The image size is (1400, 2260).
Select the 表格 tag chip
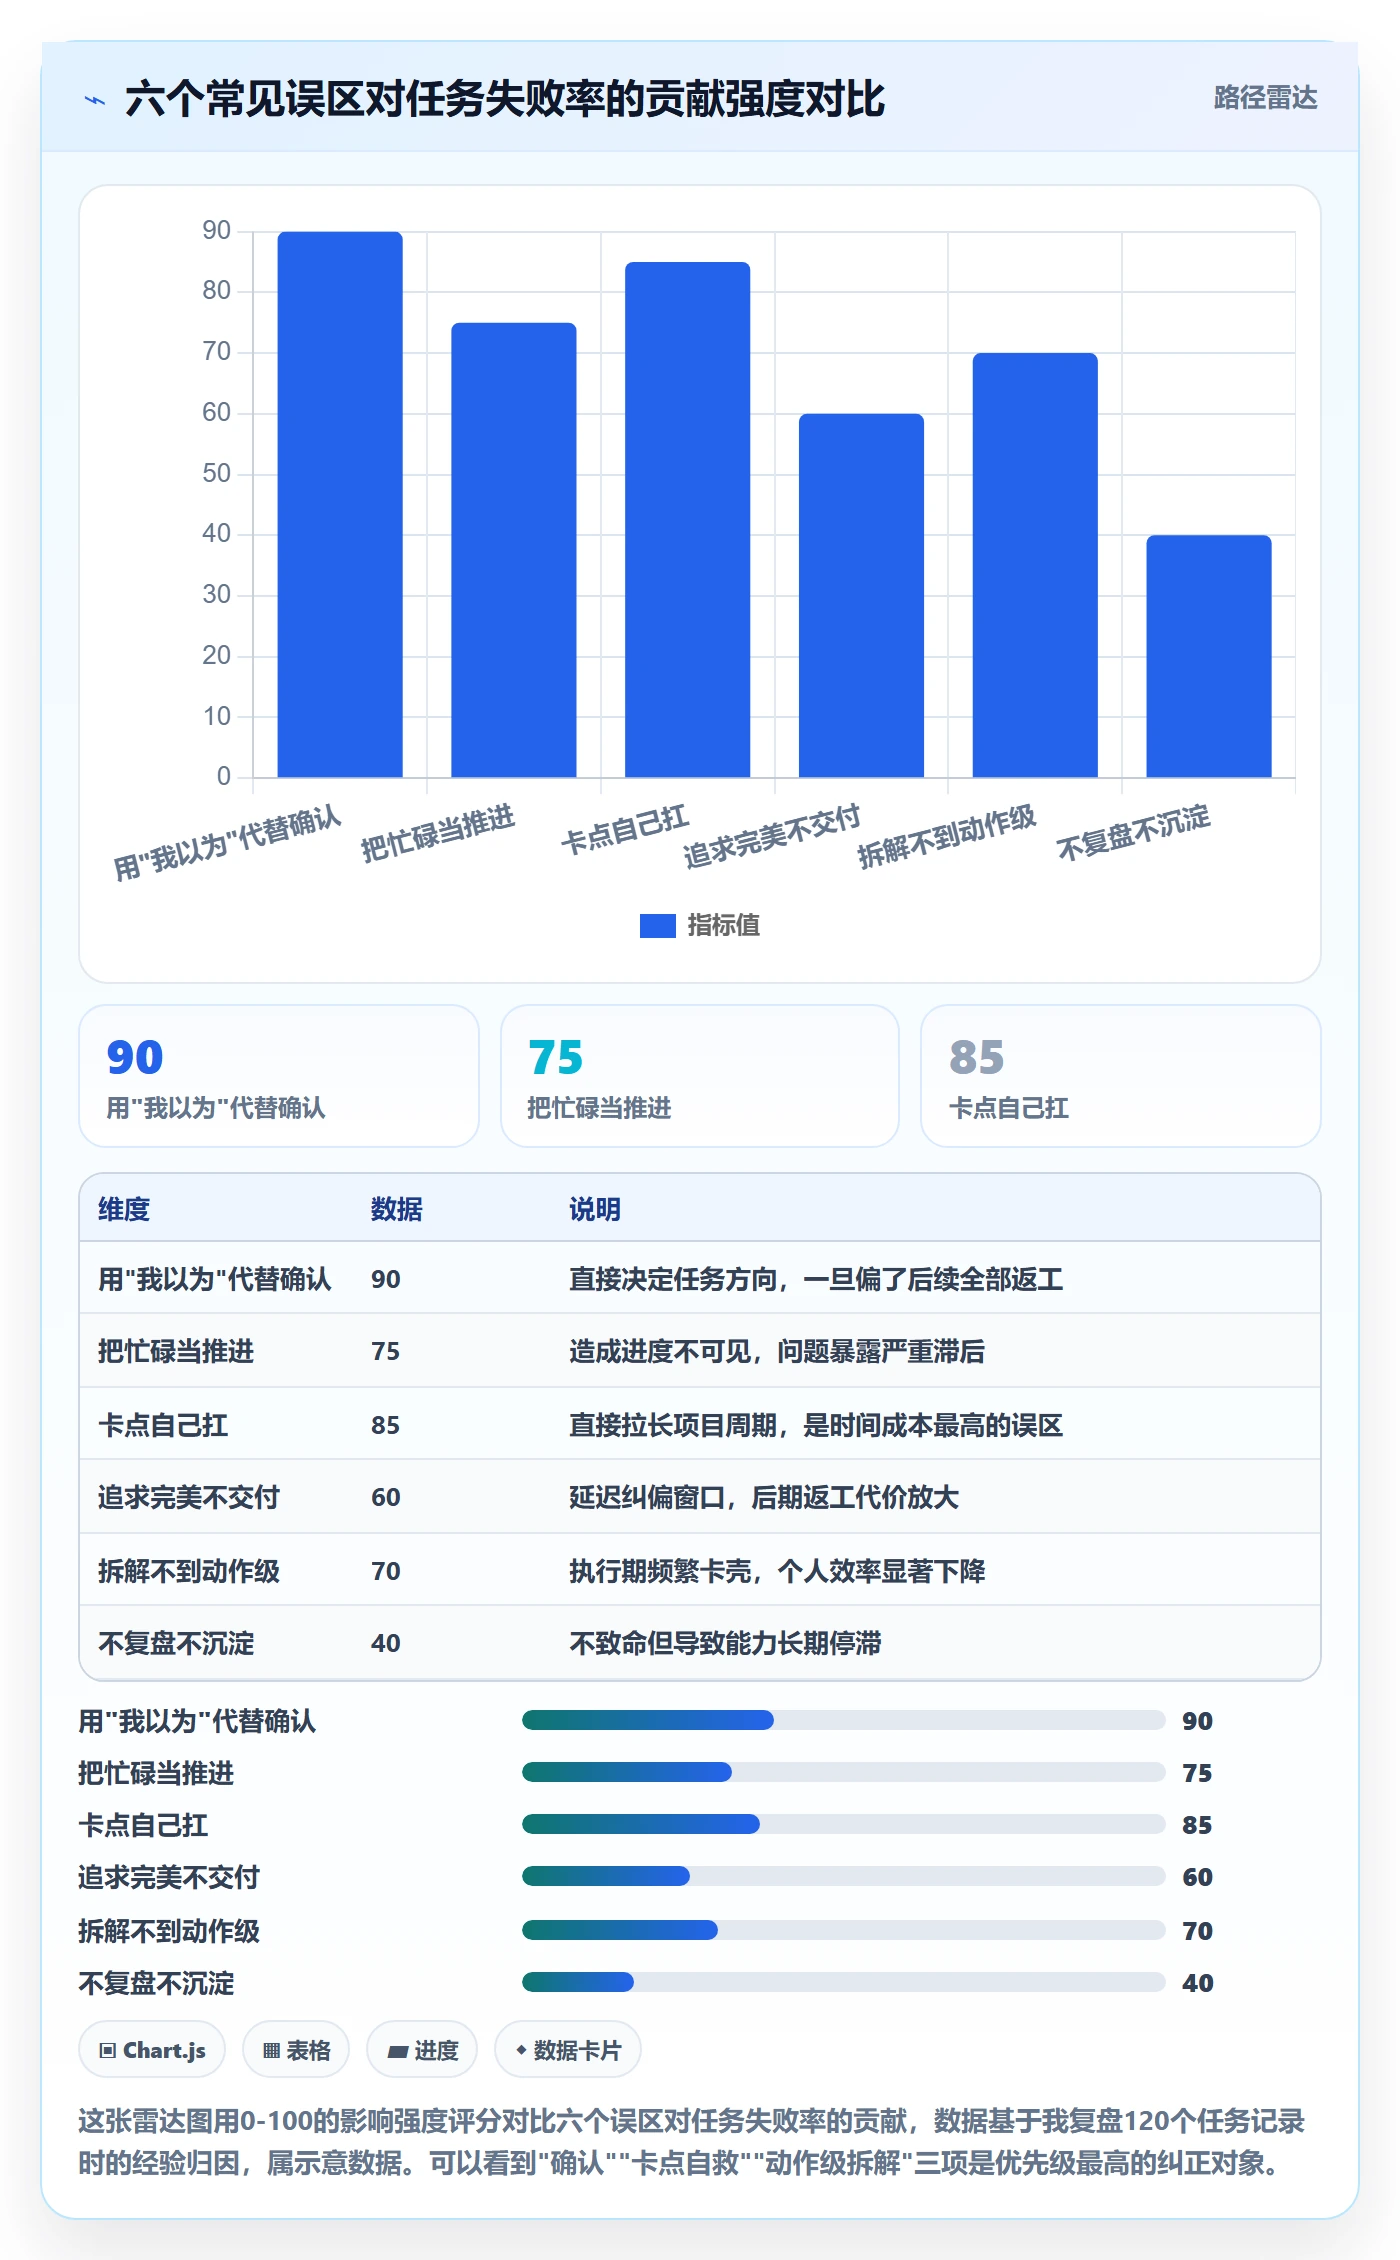point(296,2050)
